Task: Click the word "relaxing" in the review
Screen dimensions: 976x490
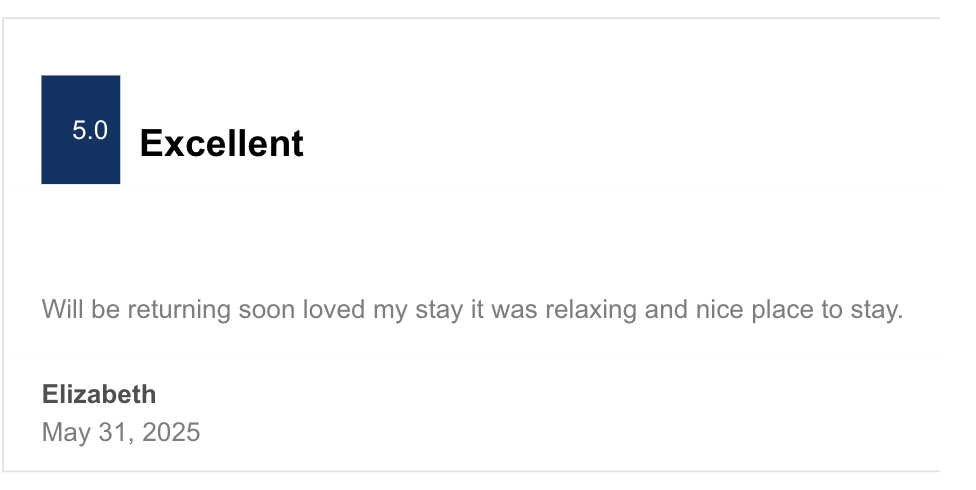Action: coord(591,310)
